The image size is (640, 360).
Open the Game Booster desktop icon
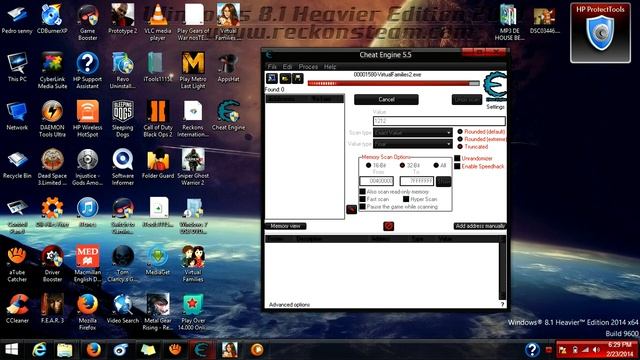[87, 22]
